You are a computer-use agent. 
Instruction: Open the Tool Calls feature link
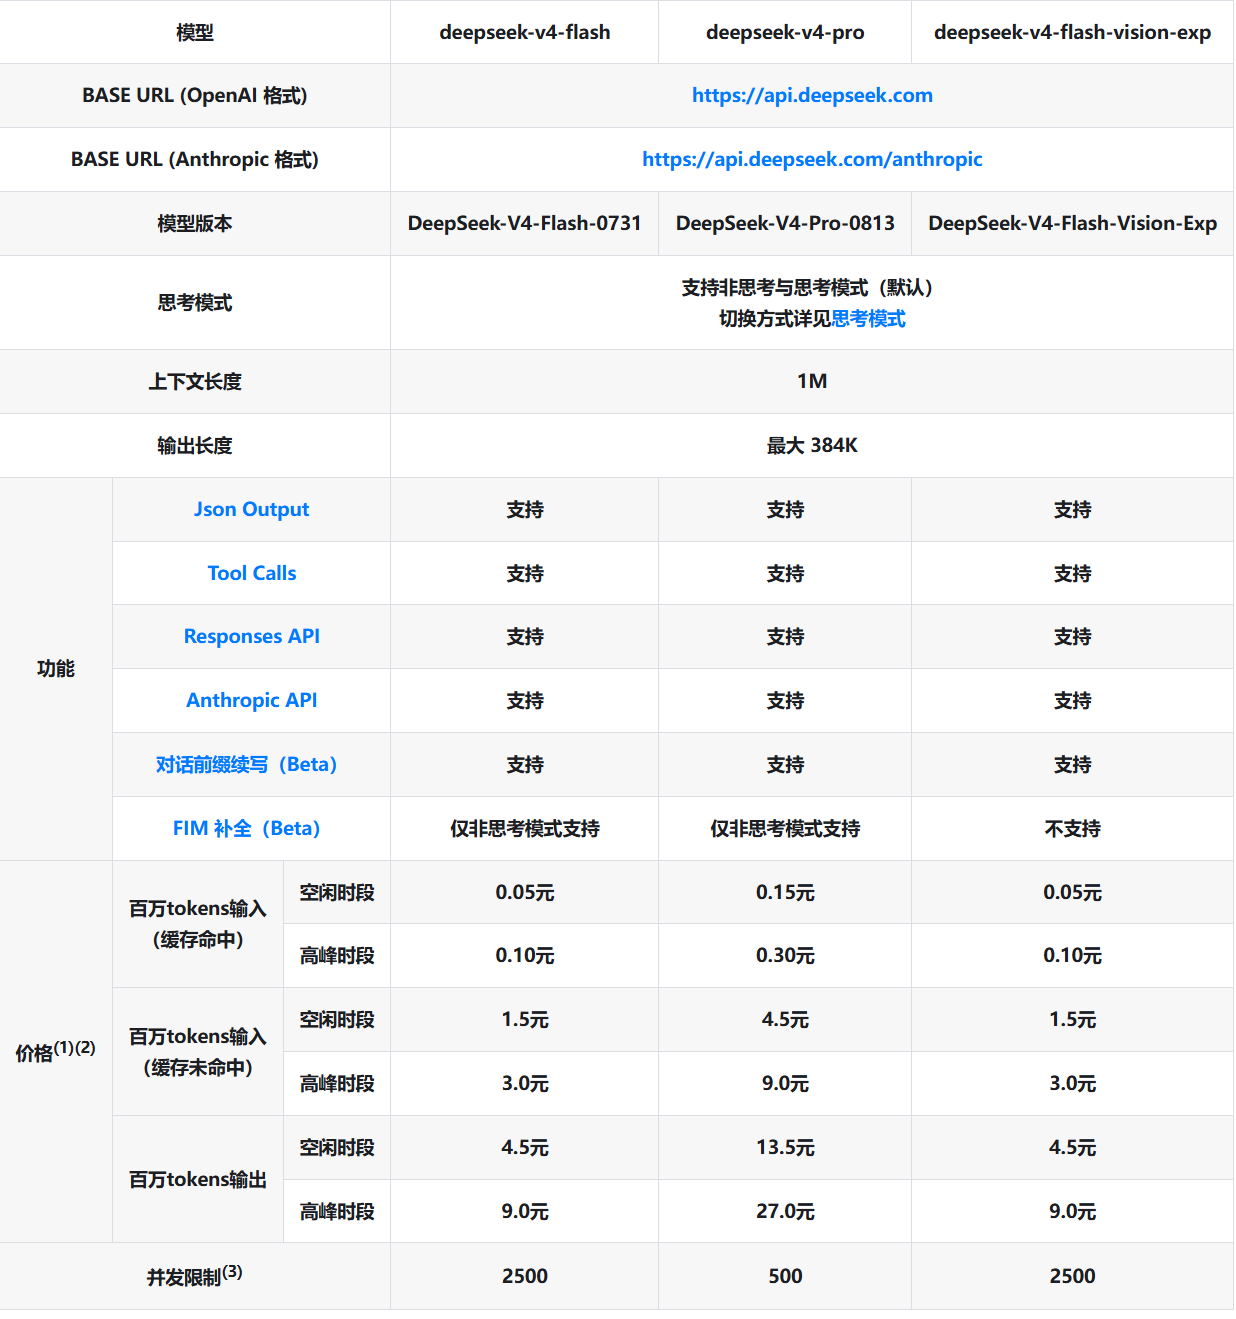(x=252, y=574)
